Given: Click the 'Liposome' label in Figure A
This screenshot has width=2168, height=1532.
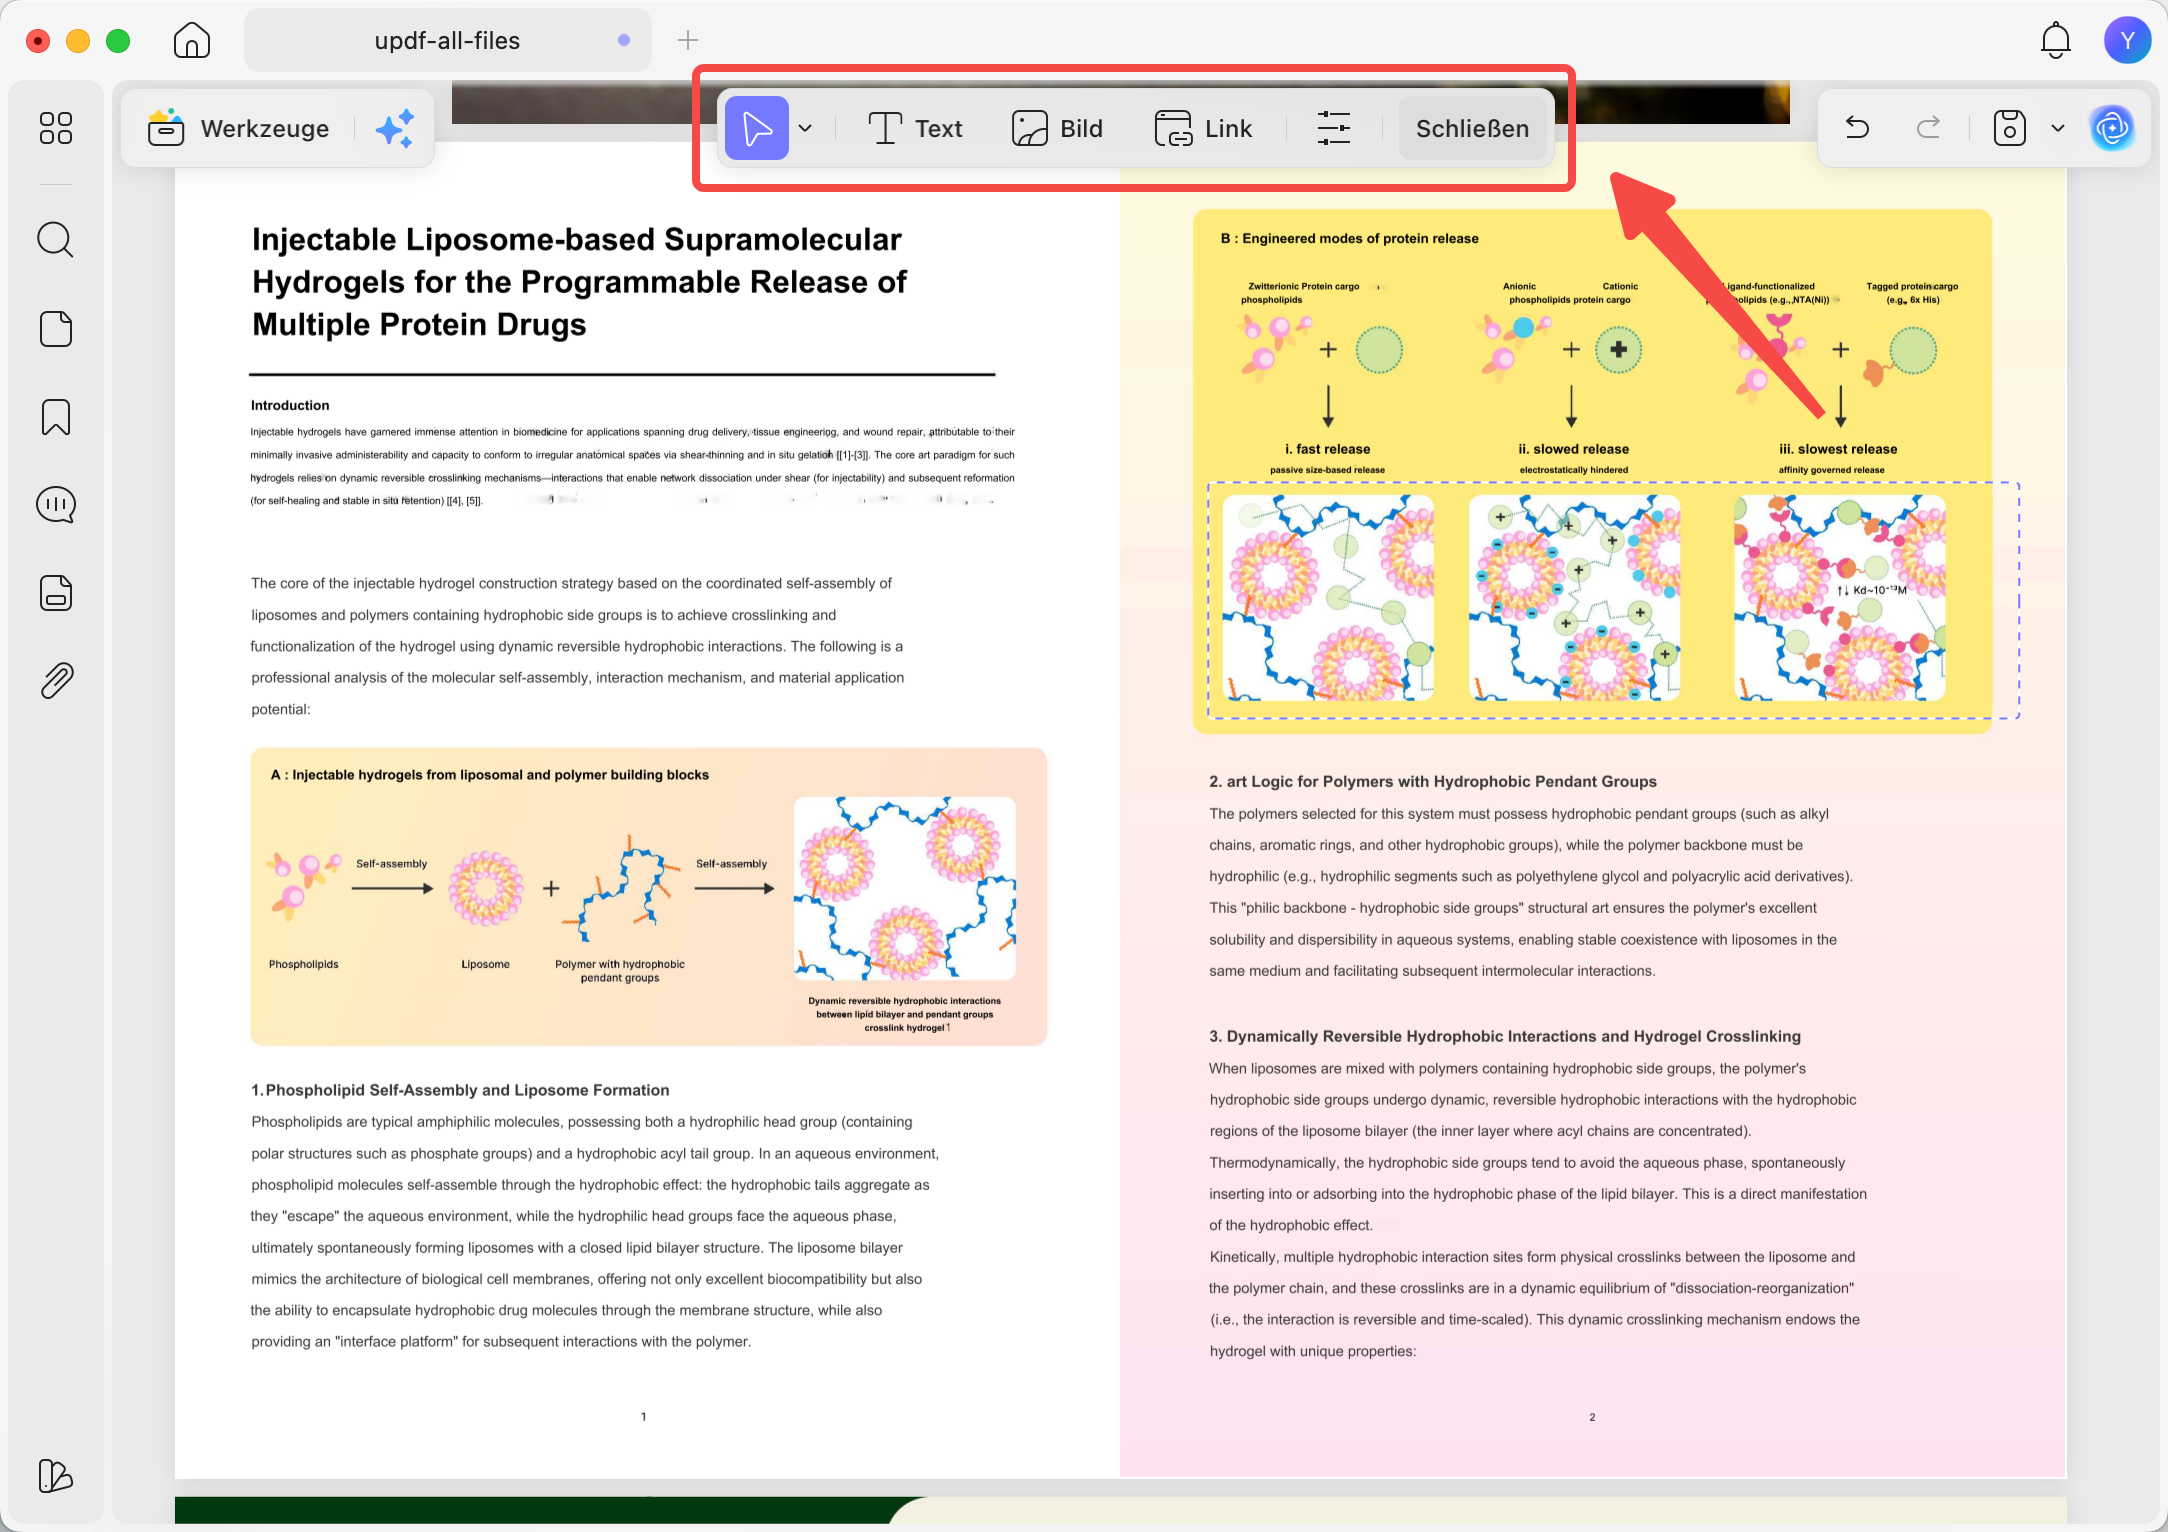Looking at the screenshot, I should click(x=485, y=964).
